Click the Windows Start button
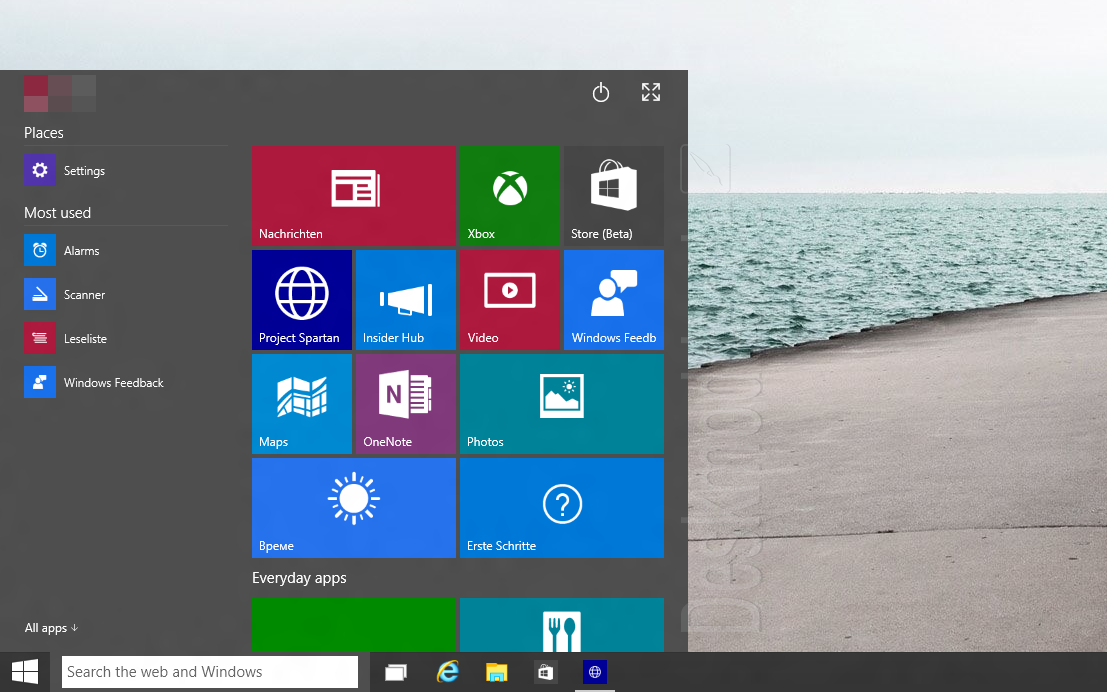The image size is (1107, 692). [x=25, y=672]
